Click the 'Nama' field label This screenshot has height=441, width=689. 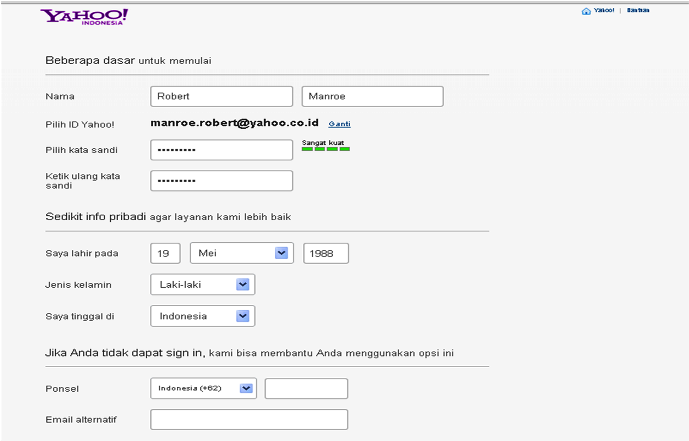point(60,96)
